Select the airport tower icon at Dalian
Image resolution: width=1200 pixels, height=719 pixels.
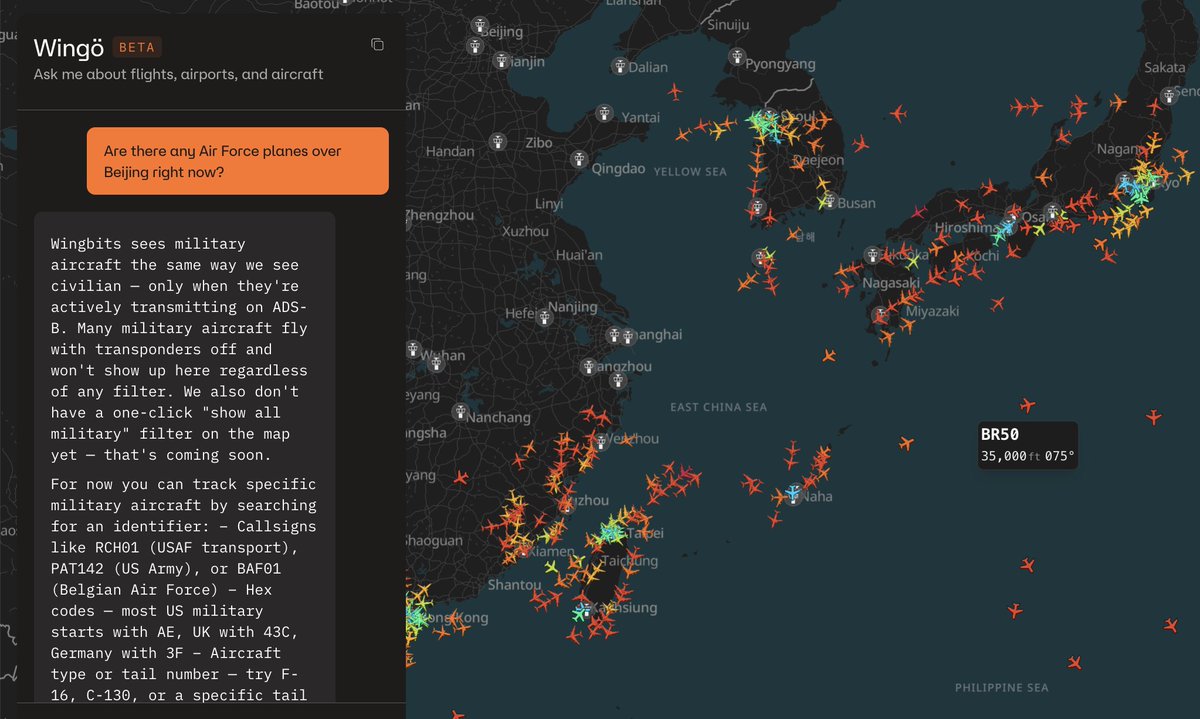click(620, 67)
